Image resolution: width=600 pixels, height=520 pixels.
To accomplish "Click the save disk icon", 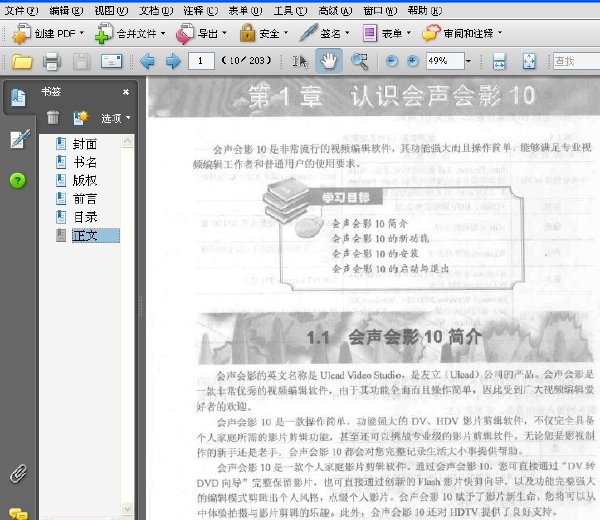I will (x=82, y=61).
